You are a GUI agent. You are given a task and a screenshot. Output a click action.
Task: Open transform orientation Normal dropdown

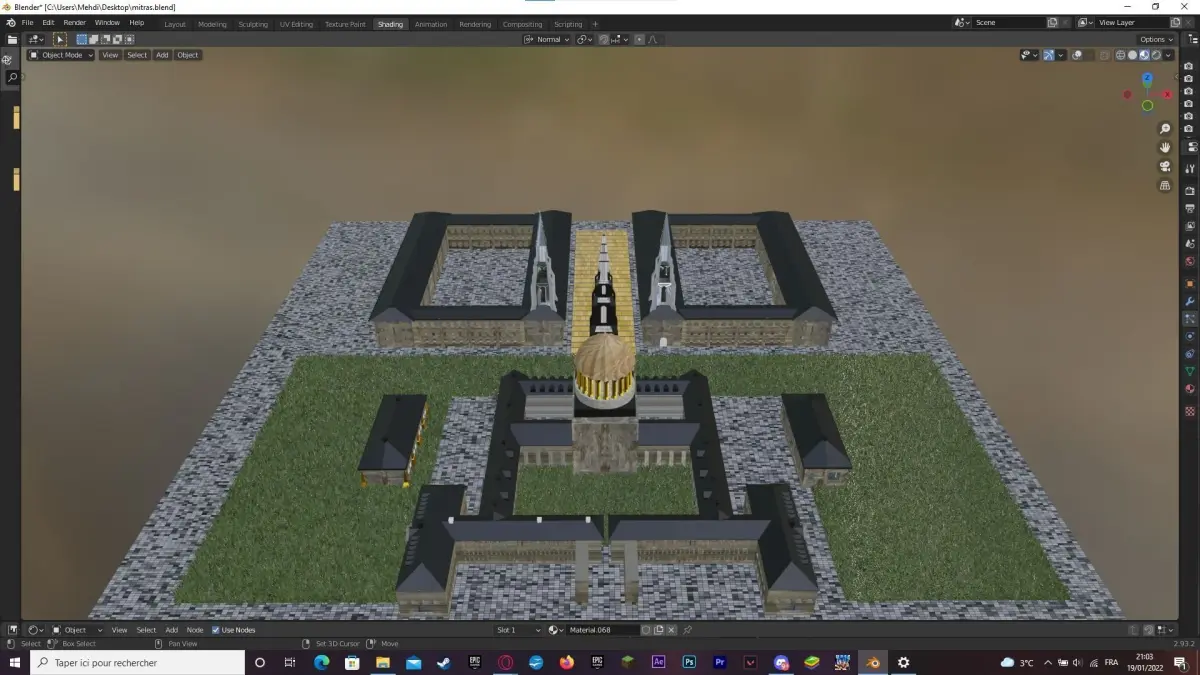[547, 39]
